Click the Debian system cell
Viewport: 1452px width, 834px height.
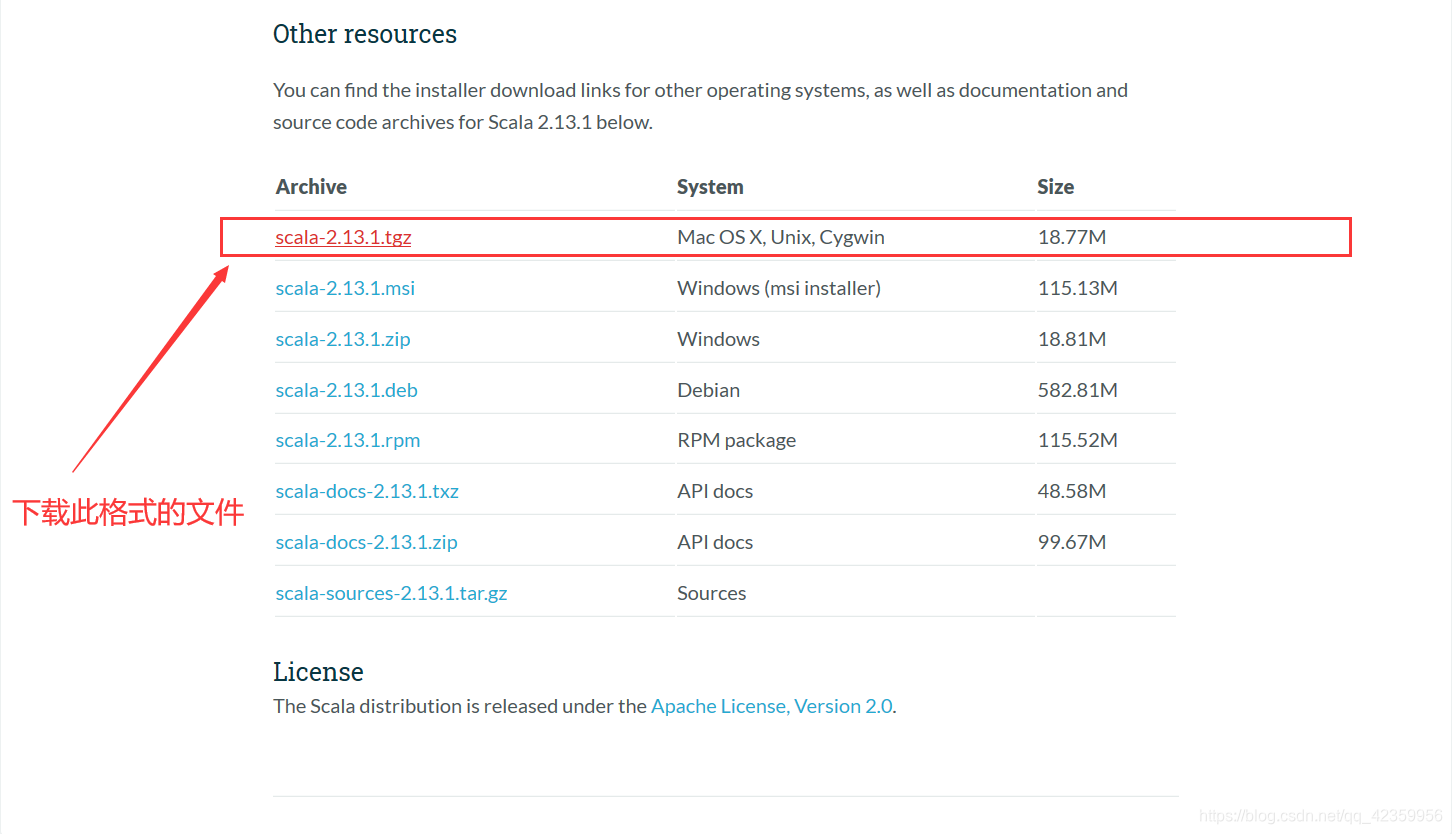[x=709, y=390]
